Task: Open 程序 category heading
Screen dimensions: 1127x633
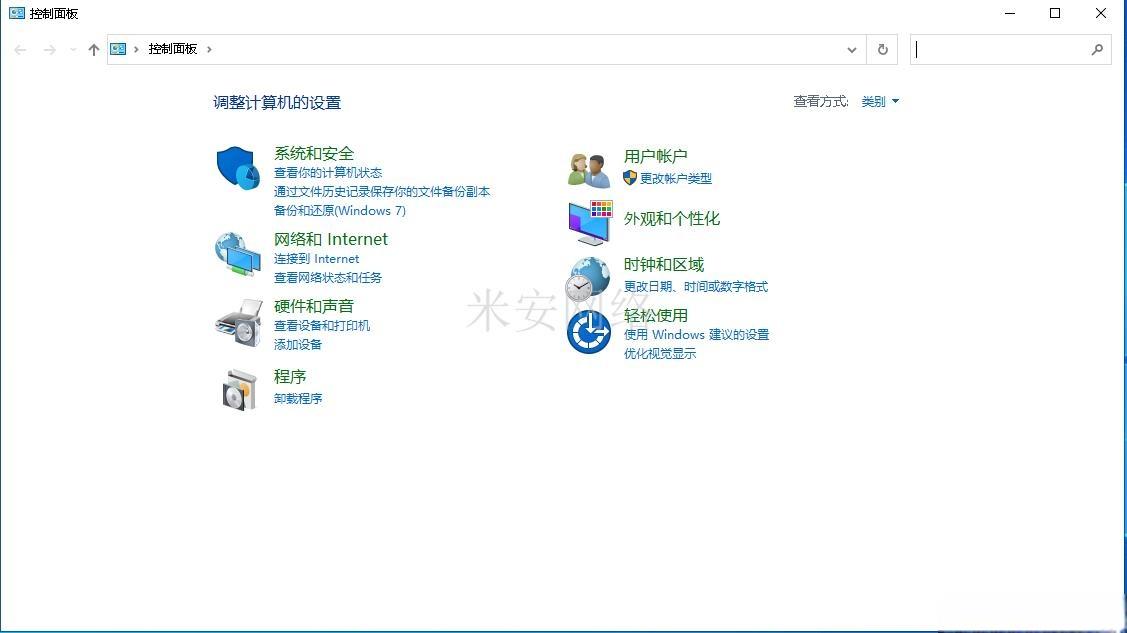Action: pos(290,376)
